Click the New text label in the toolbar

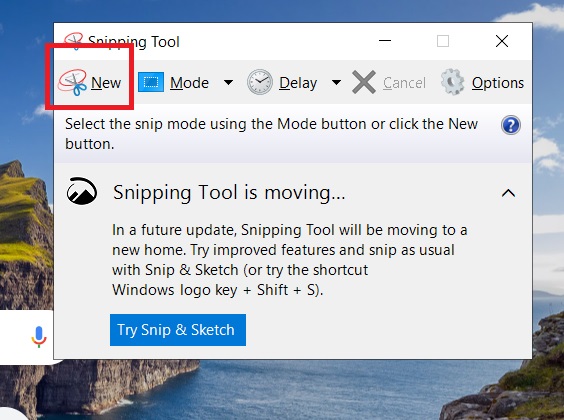click(x=106, y=83)
